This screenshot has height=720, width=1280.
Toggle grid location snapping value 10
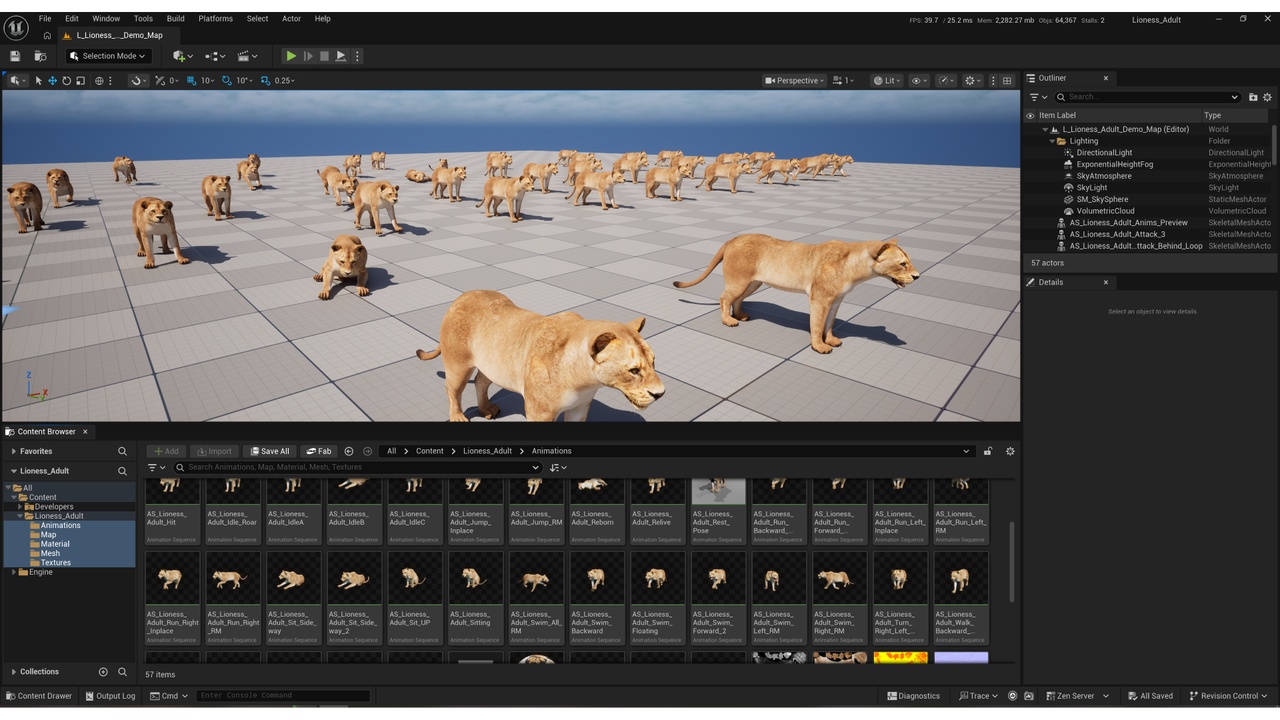pyautogui.click(x=194, y=80)
